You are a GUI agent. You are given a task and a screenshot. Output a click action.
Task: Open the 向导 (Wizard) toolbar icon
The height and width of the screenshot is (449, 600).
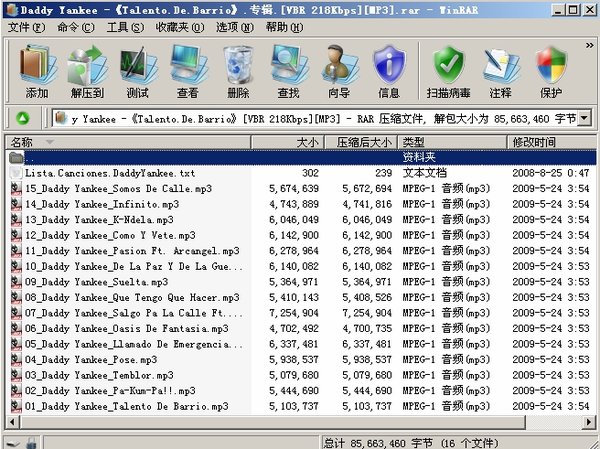pos(339,64)
